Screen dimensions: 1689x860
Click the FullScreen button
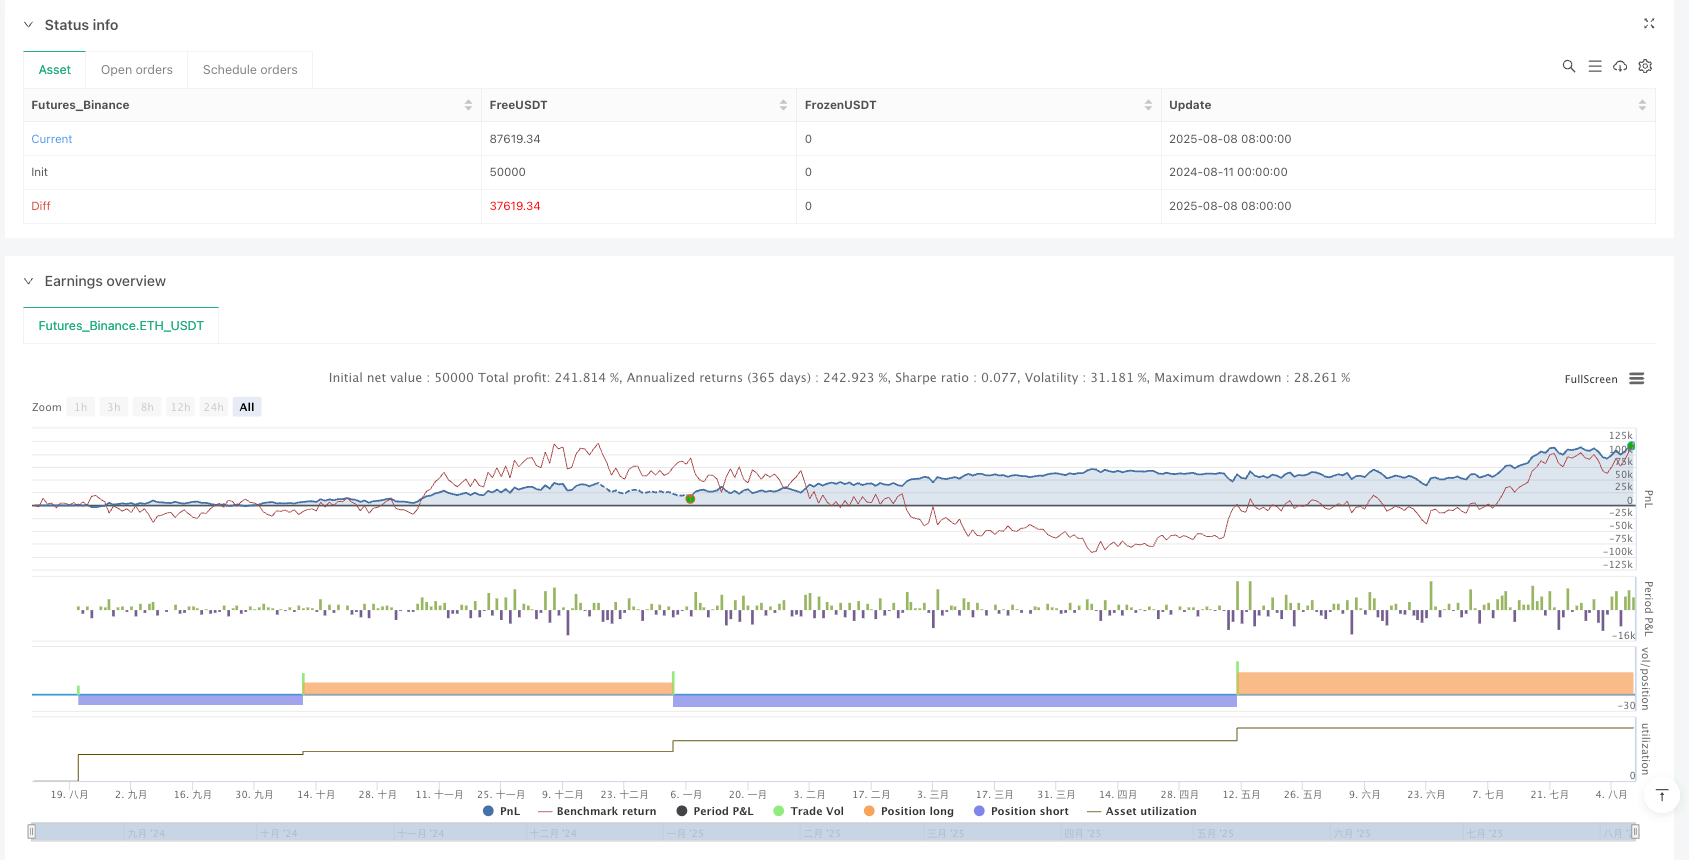point(1590,379)
